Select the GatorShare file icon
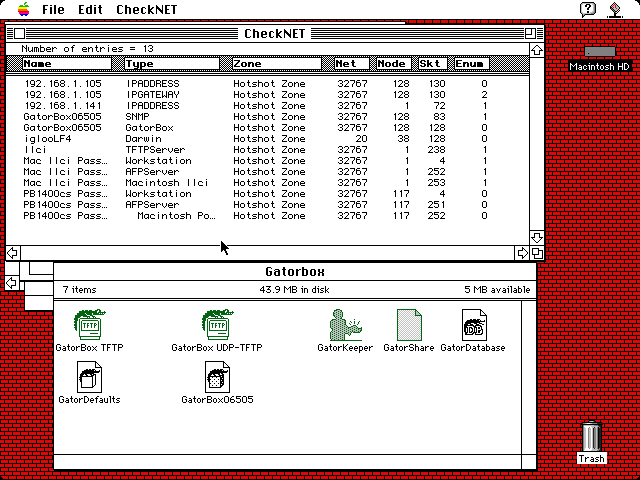Viewport: 640px width, 480px height. pos(409,325)
